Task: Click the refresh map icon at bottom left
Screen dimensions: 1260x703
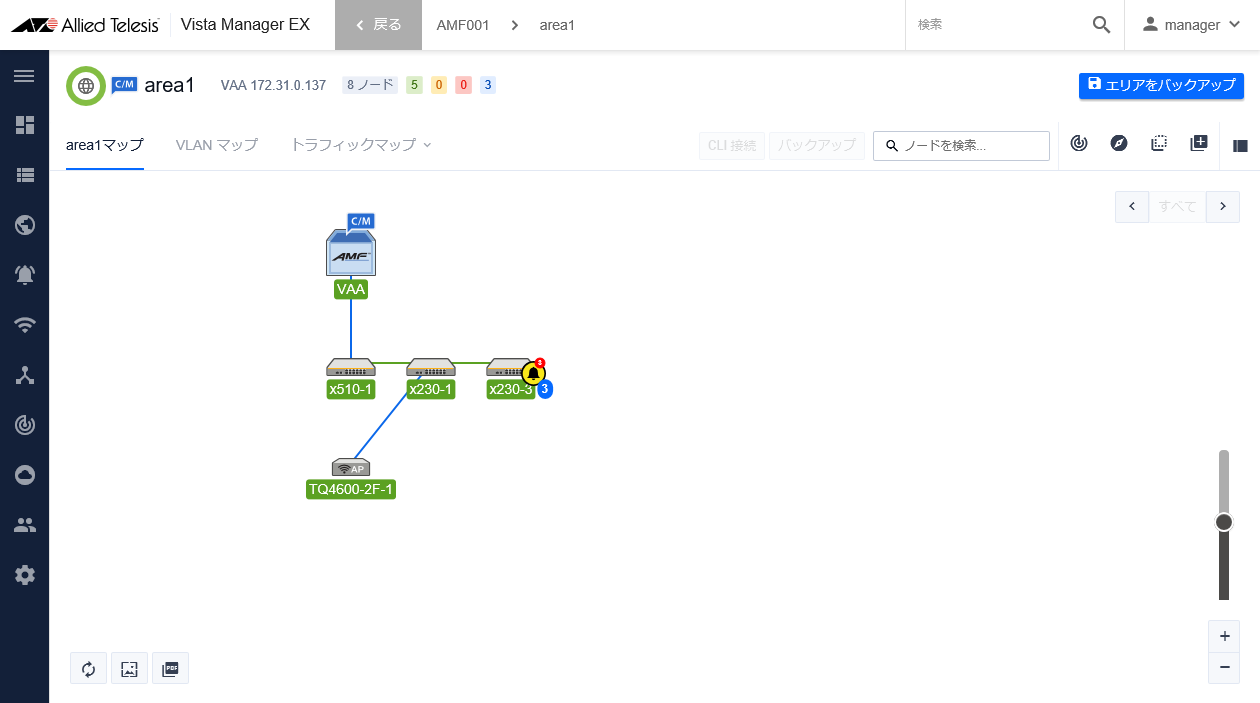Action: (88, 668)
